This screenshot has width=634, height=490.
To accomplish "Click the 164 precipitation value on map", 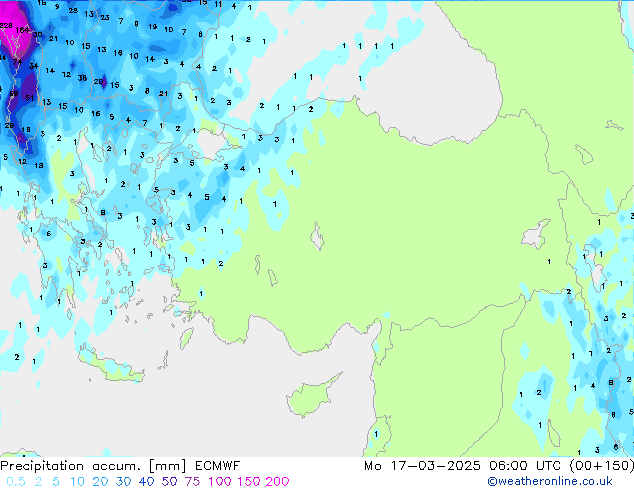I will [x=22, y=30].
